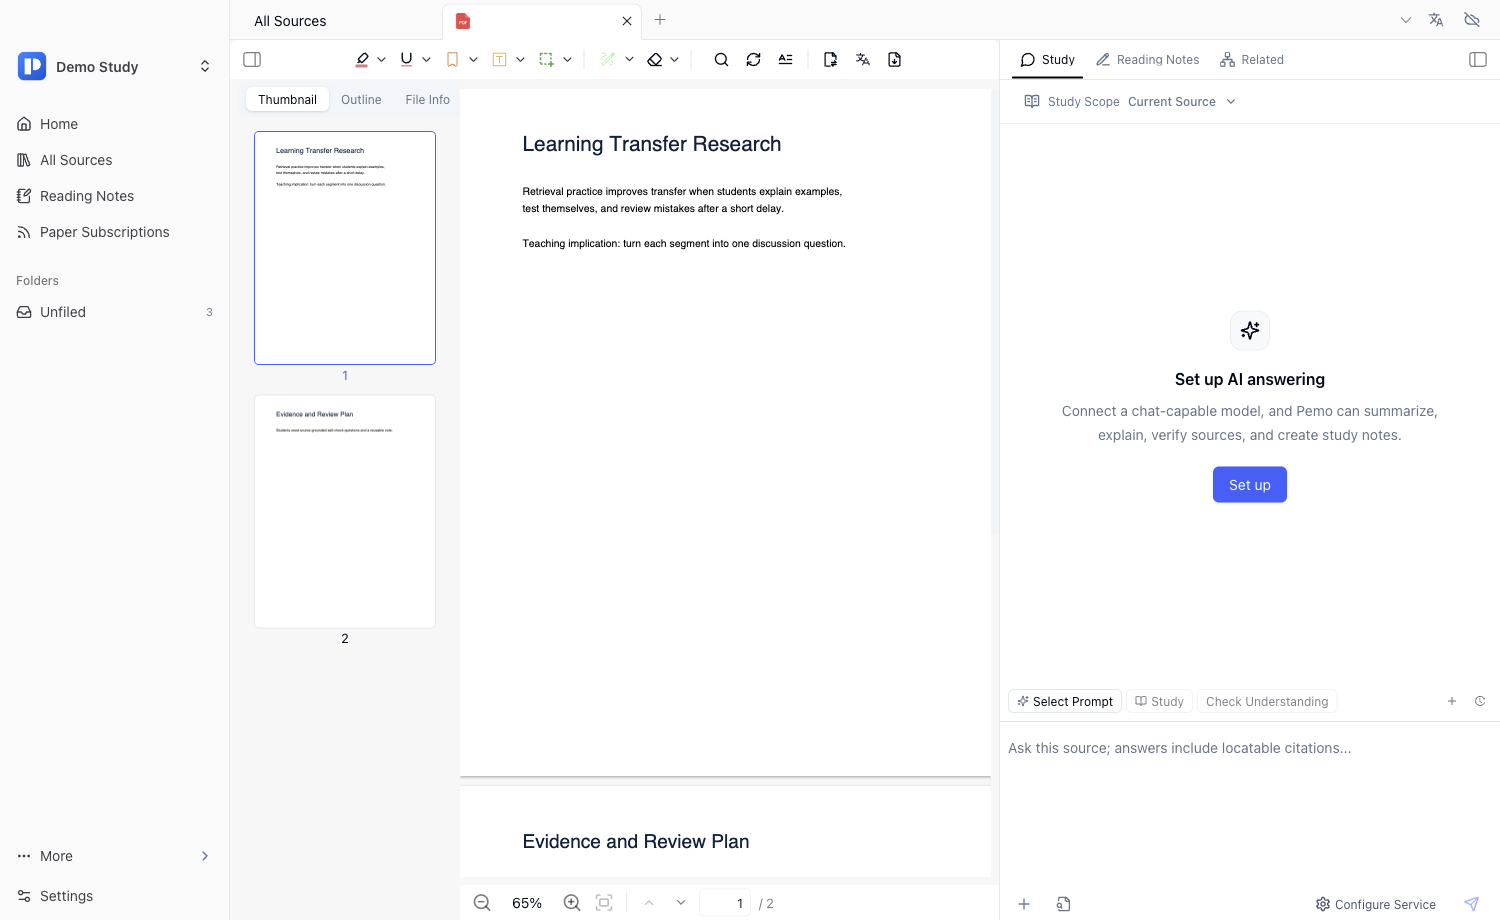Open highlighter options dropdown arrow

coord(381,60)
